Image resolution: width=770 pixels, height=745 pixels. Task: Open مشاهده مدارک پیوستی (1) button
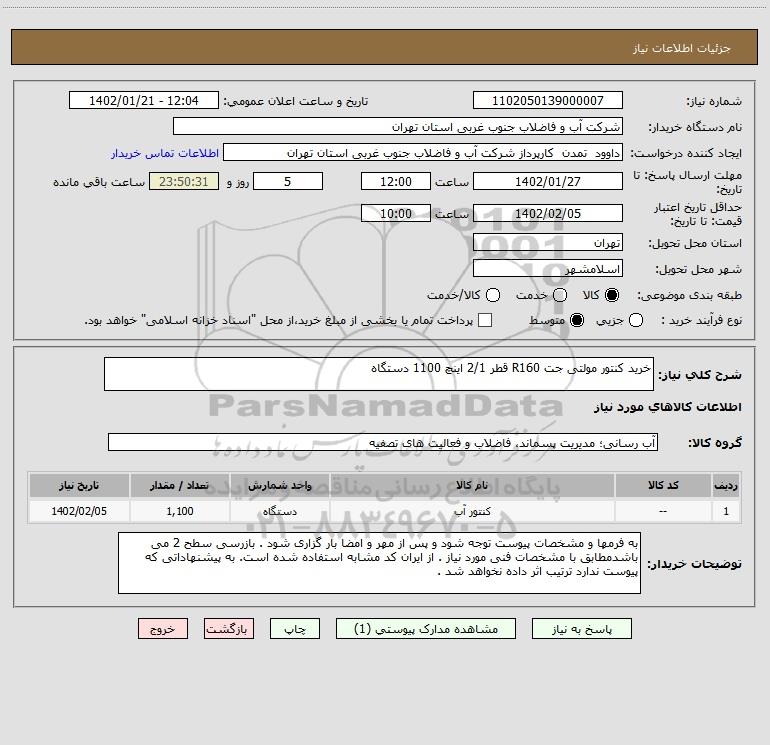(x=426, y=629)
